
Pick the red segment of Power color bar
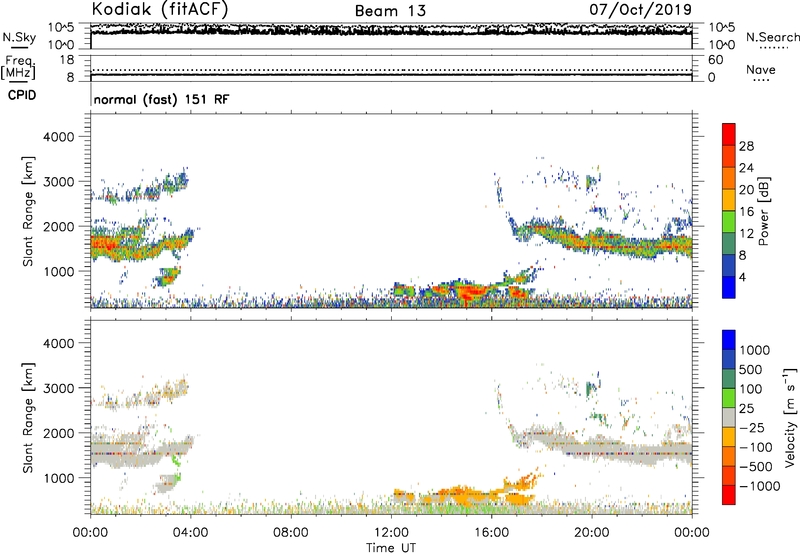pos(729,135)
